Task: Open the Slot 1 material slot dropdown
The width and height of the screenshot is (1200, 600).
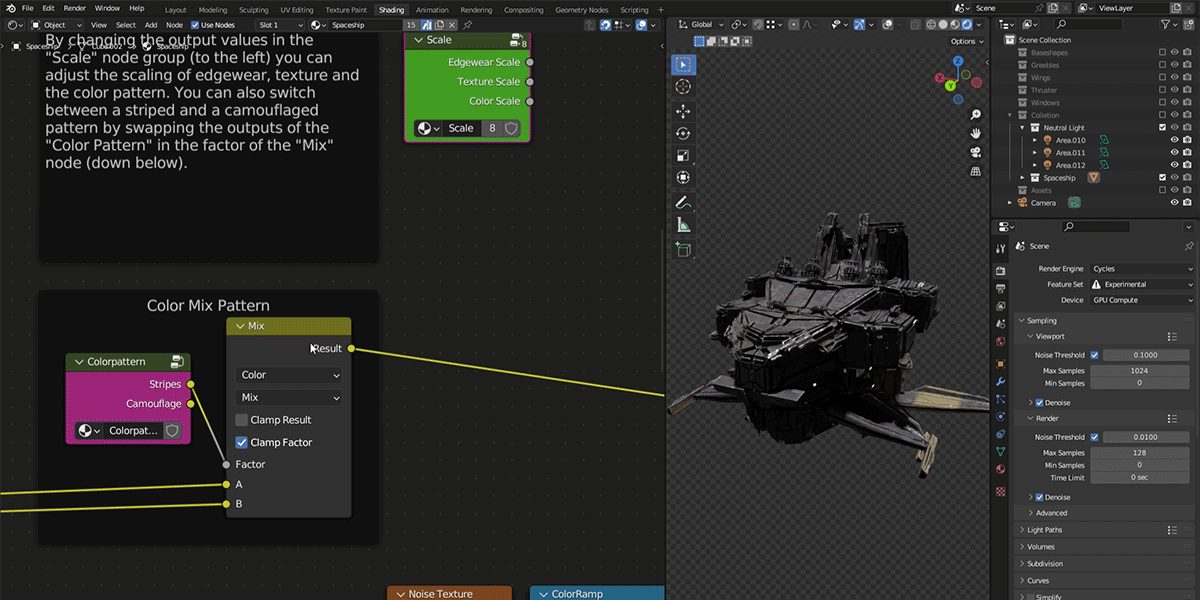Action: coord(279,24)
